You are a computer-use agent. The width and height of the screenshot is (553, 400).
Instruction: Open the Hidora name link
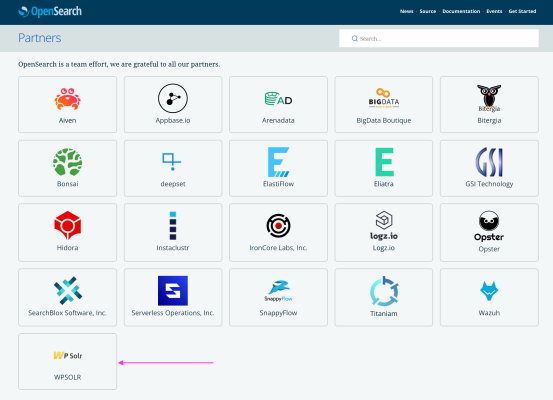tap(67, 248)
